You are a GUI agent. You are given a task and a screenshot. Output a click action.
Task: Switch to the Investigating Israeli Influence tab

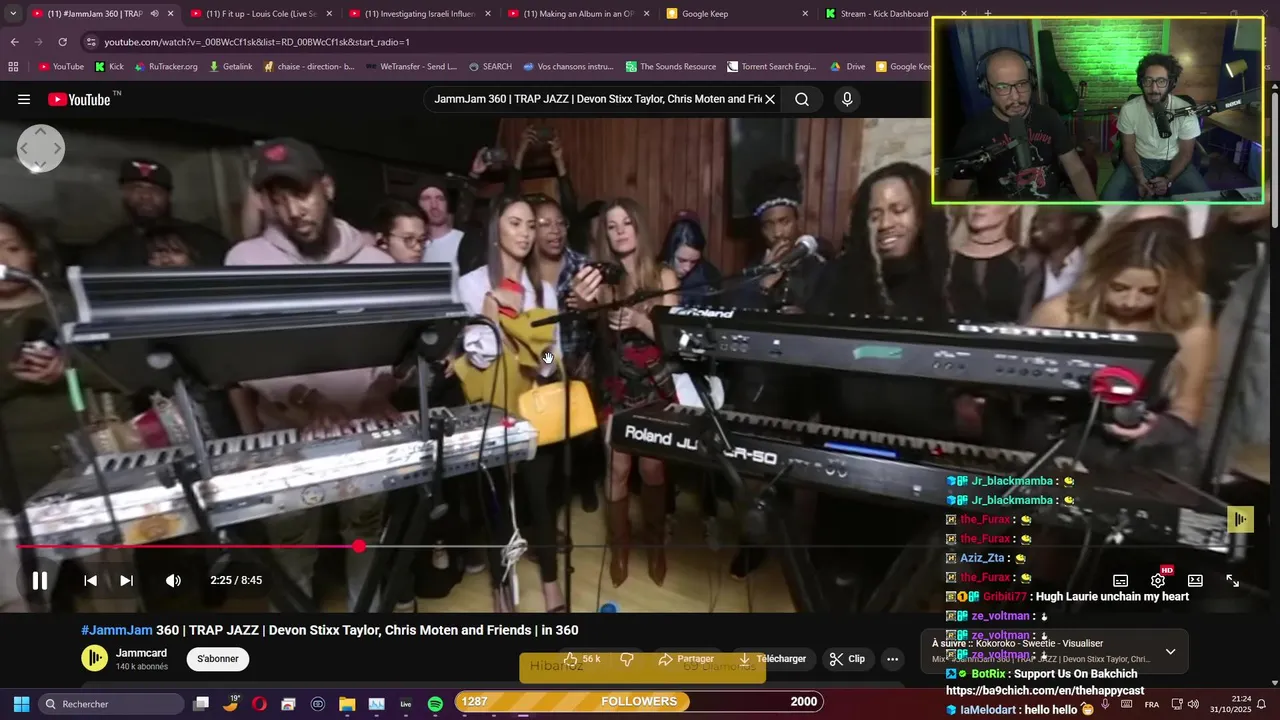pos(420,14)
